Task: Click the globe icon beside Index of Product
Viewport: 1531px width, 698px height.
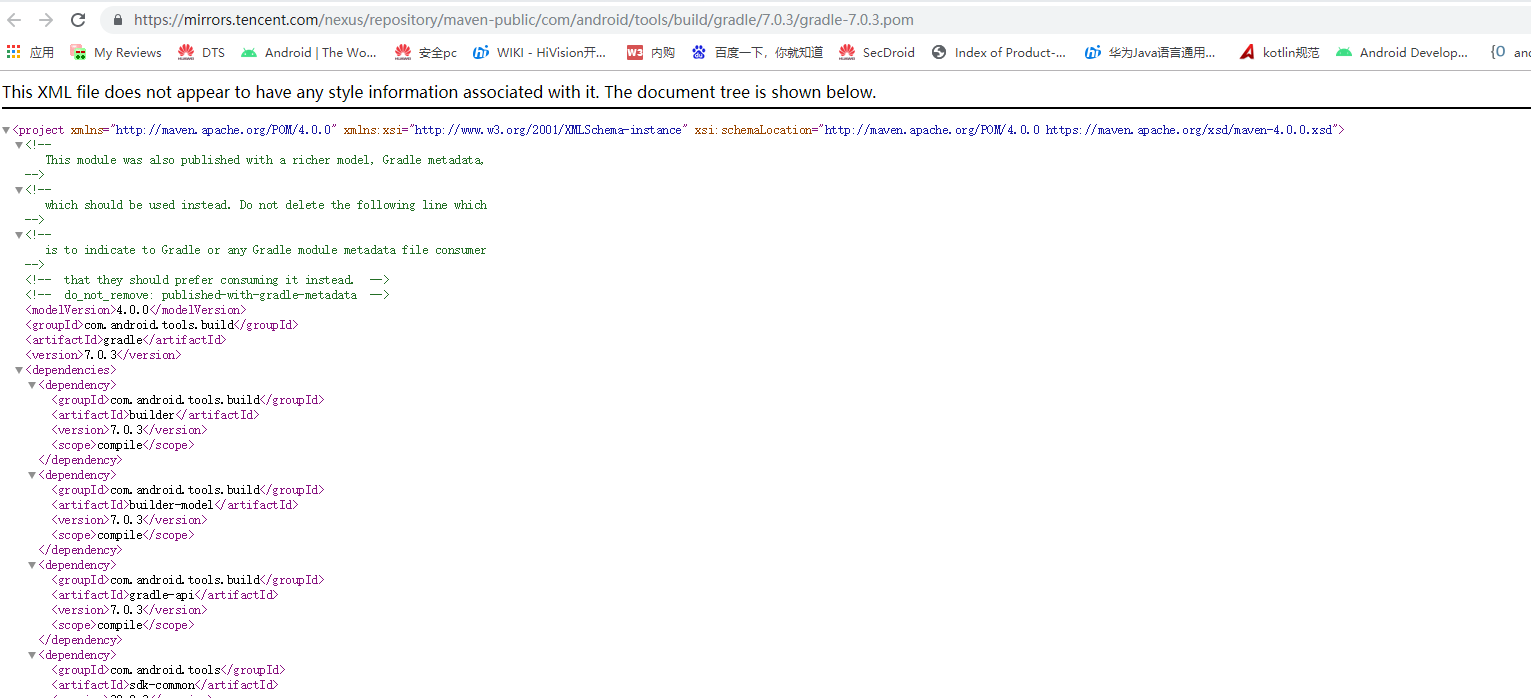Action: click(938, 51)
